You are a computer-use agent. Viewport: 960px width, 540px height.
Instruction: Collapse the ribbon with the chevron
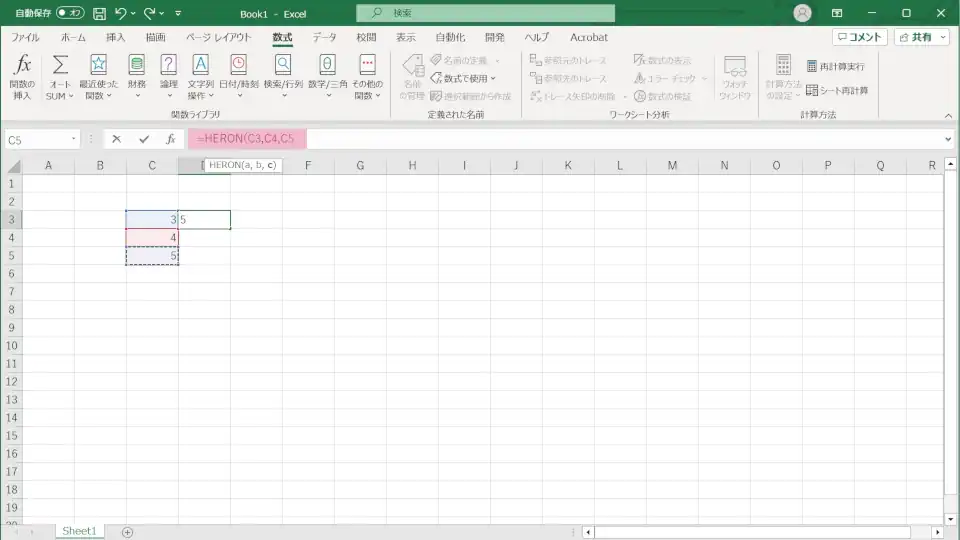(948, 116)
